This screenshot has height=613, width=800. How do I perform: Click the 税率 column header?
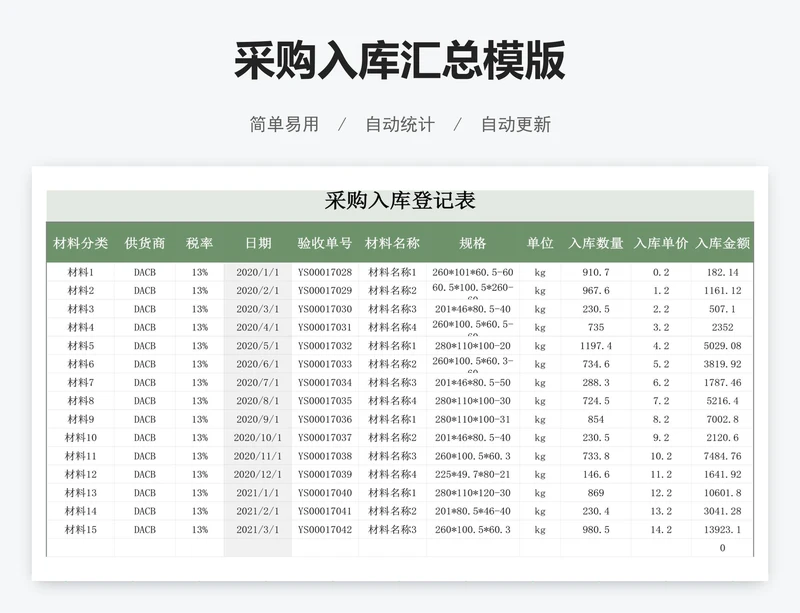(199, 243)
